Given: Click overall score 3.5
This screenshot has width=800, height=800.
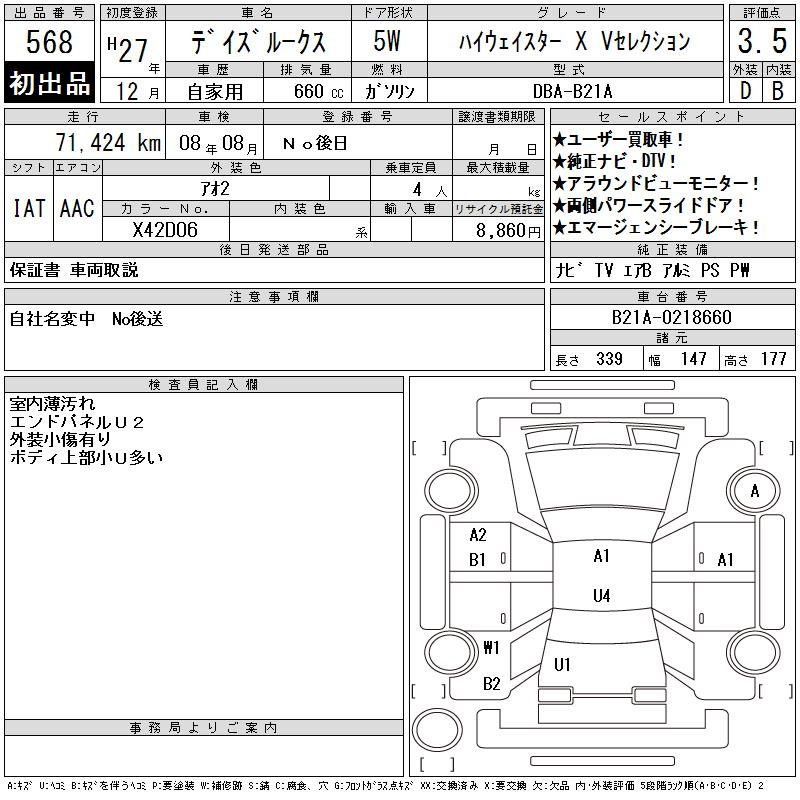Looking at the screenshot, I should pyautogui.click(x=762, y=41).
